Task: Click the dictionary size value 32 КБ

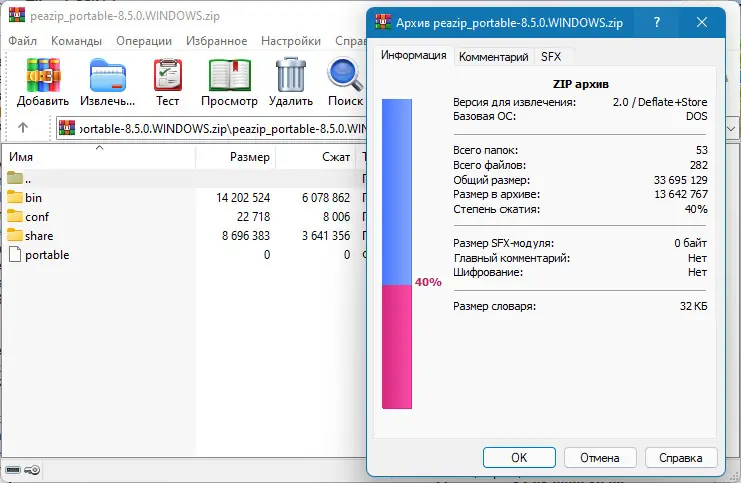Action: click(693, 306)
